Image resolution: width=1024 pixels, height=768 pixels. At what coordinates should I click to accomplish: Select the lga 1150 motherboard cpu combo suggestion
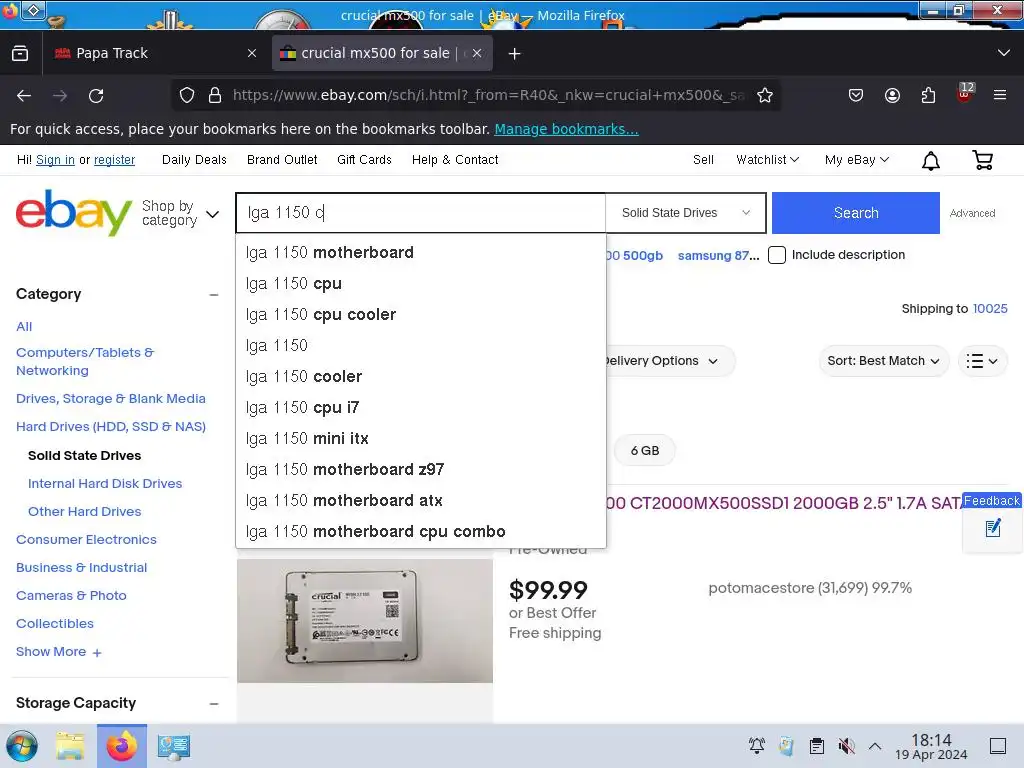pyautogui.click(x=421, y=532)
